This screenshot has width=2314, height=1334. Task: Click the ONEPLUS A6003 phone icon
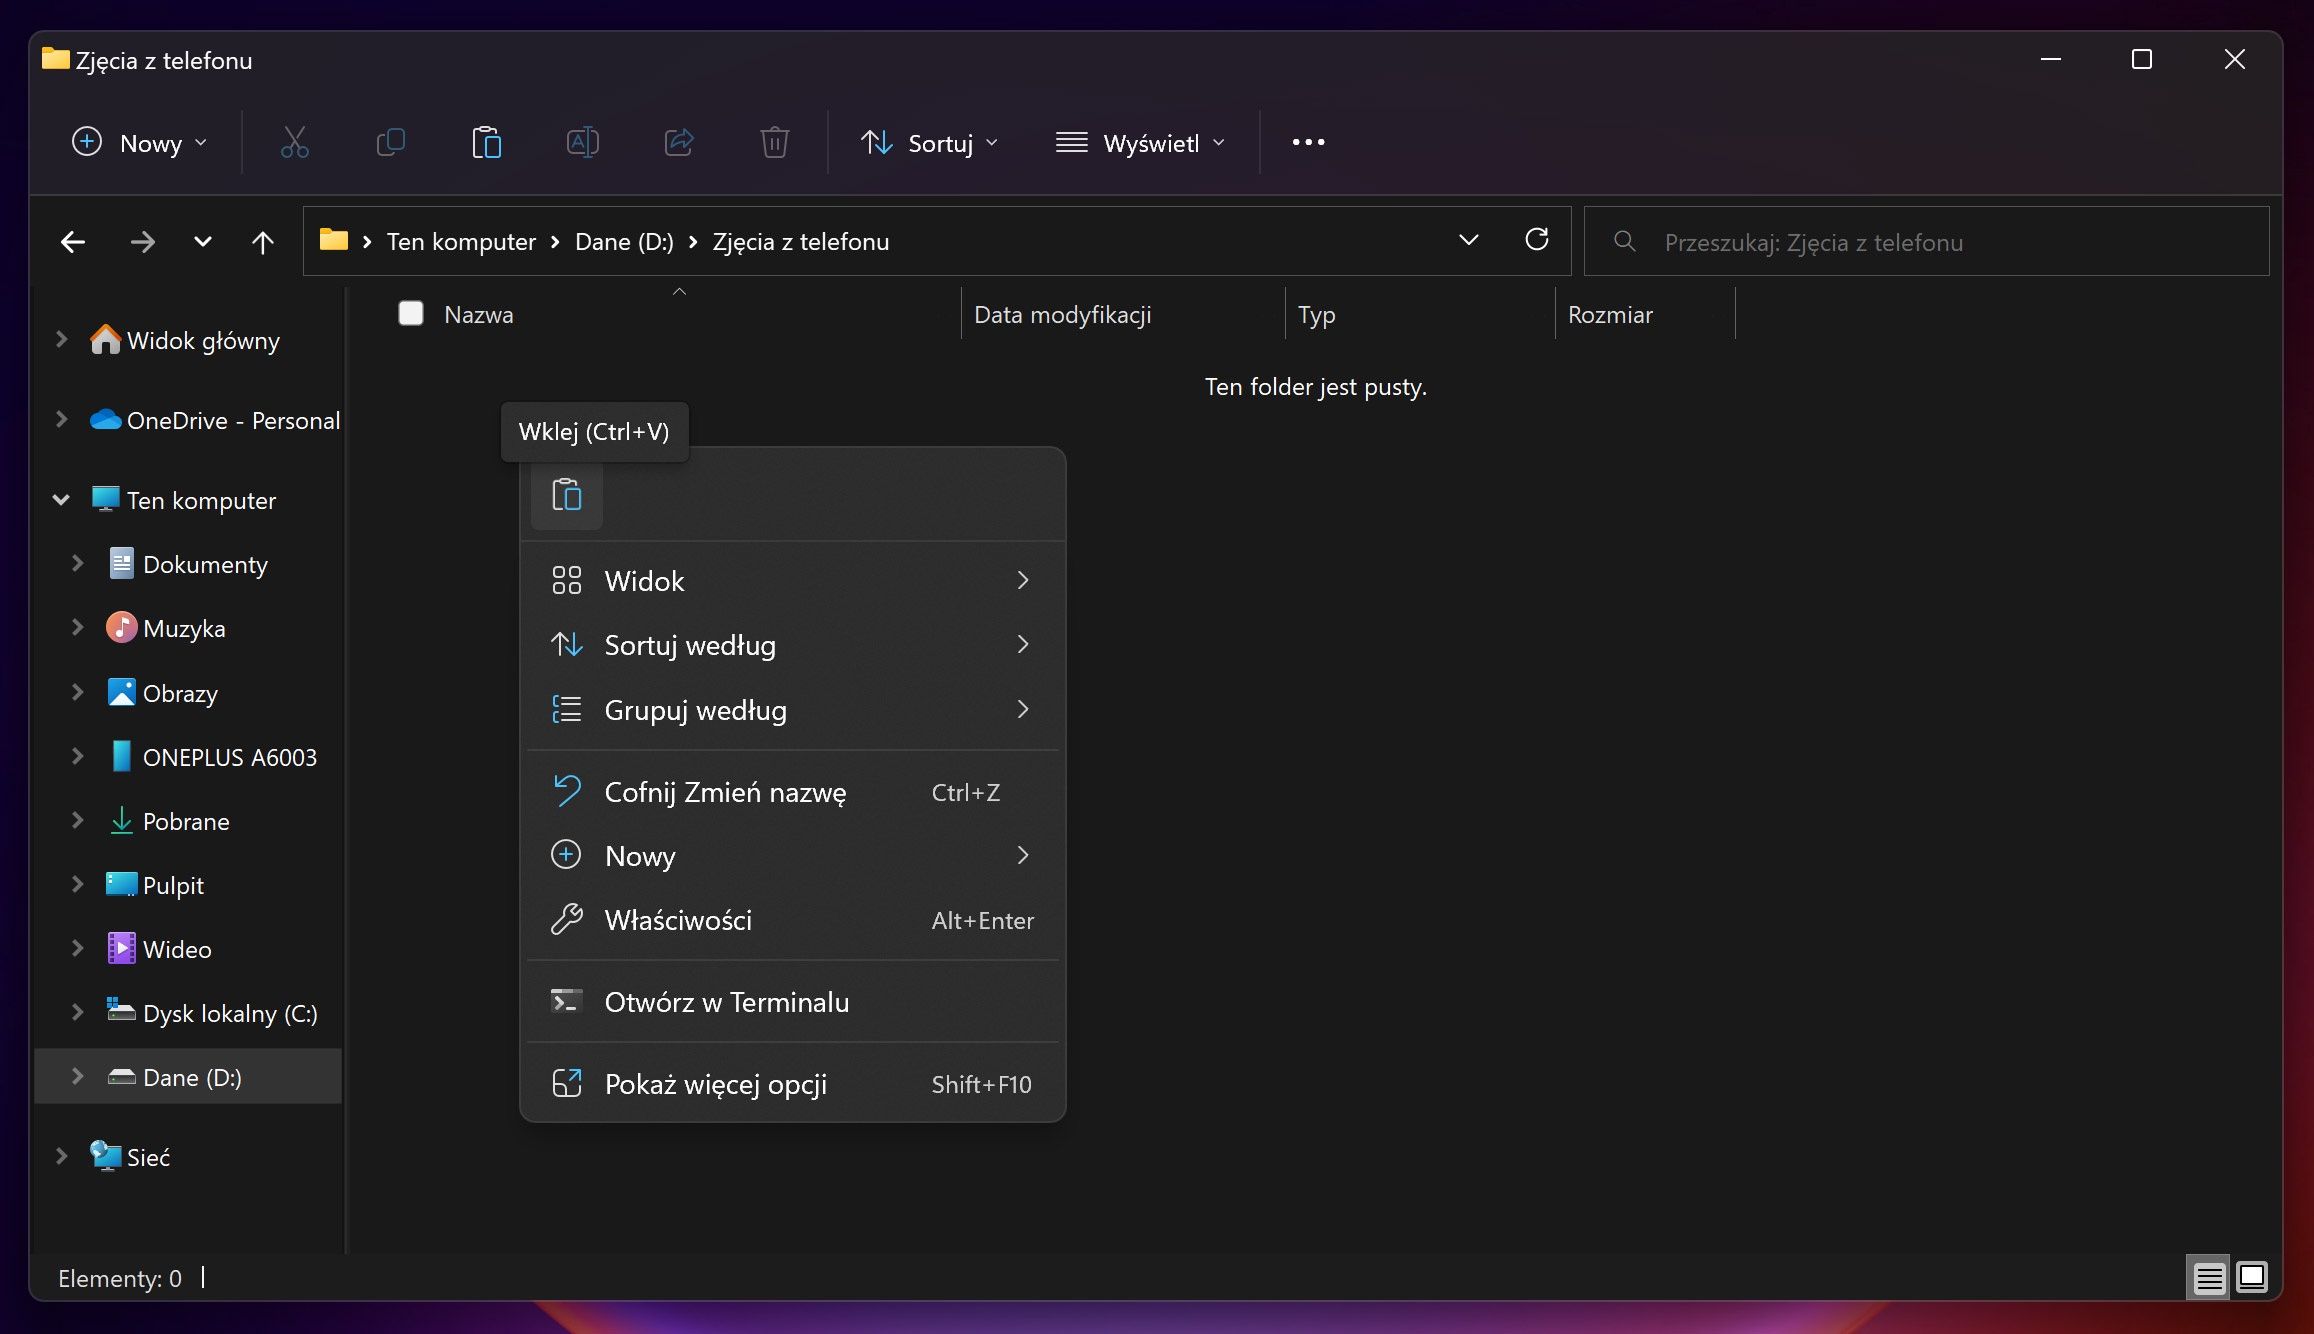coord(121,757)
